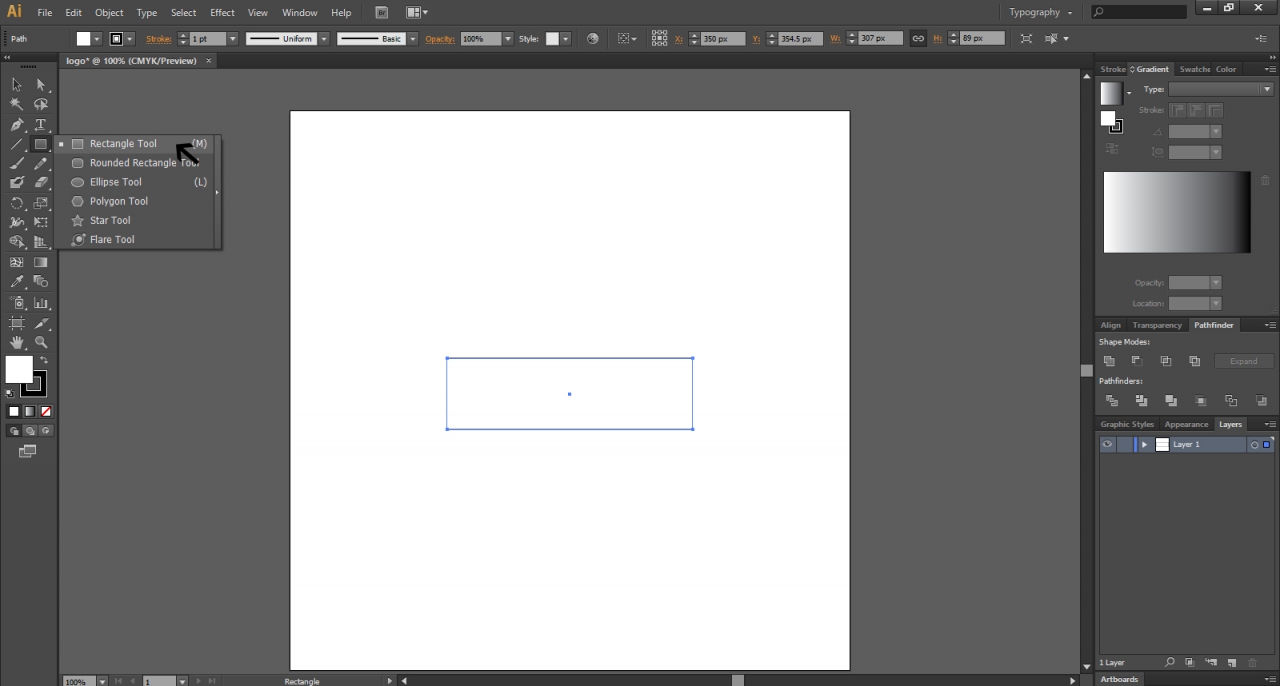This screenshot has width=1280, height=686.
Task: Select the Rotate tool
Action: [17, 203]
